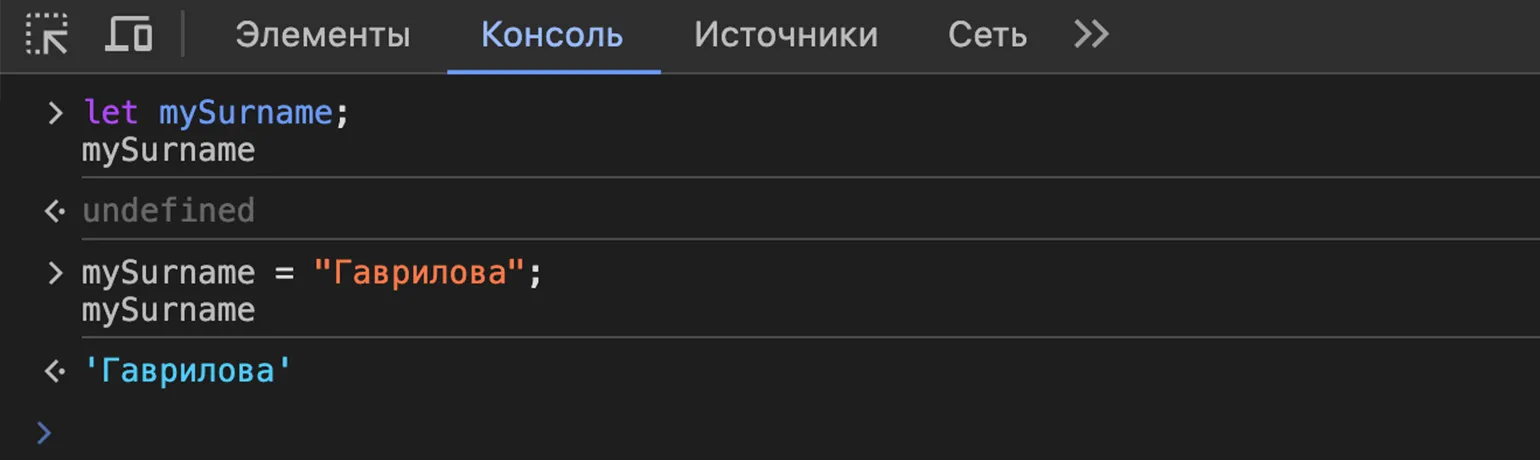The image size is (1540, 460).
Task: Click the gray undefined output
Action: 168,211
